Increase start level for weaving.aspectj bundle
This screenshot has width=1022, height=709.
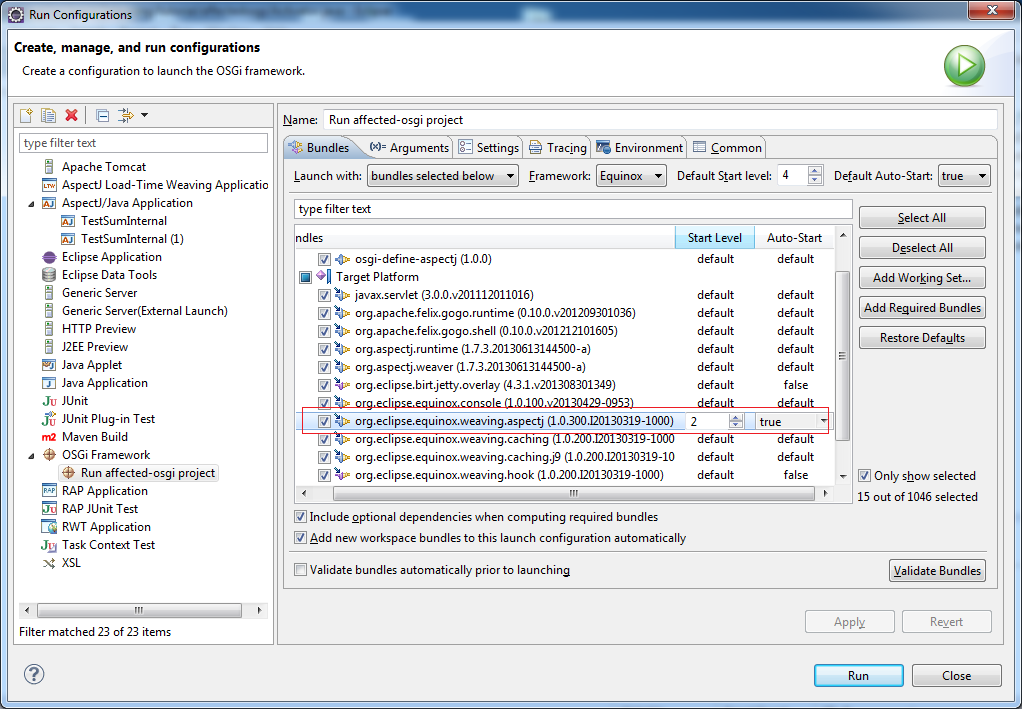(x=736, y=418)
